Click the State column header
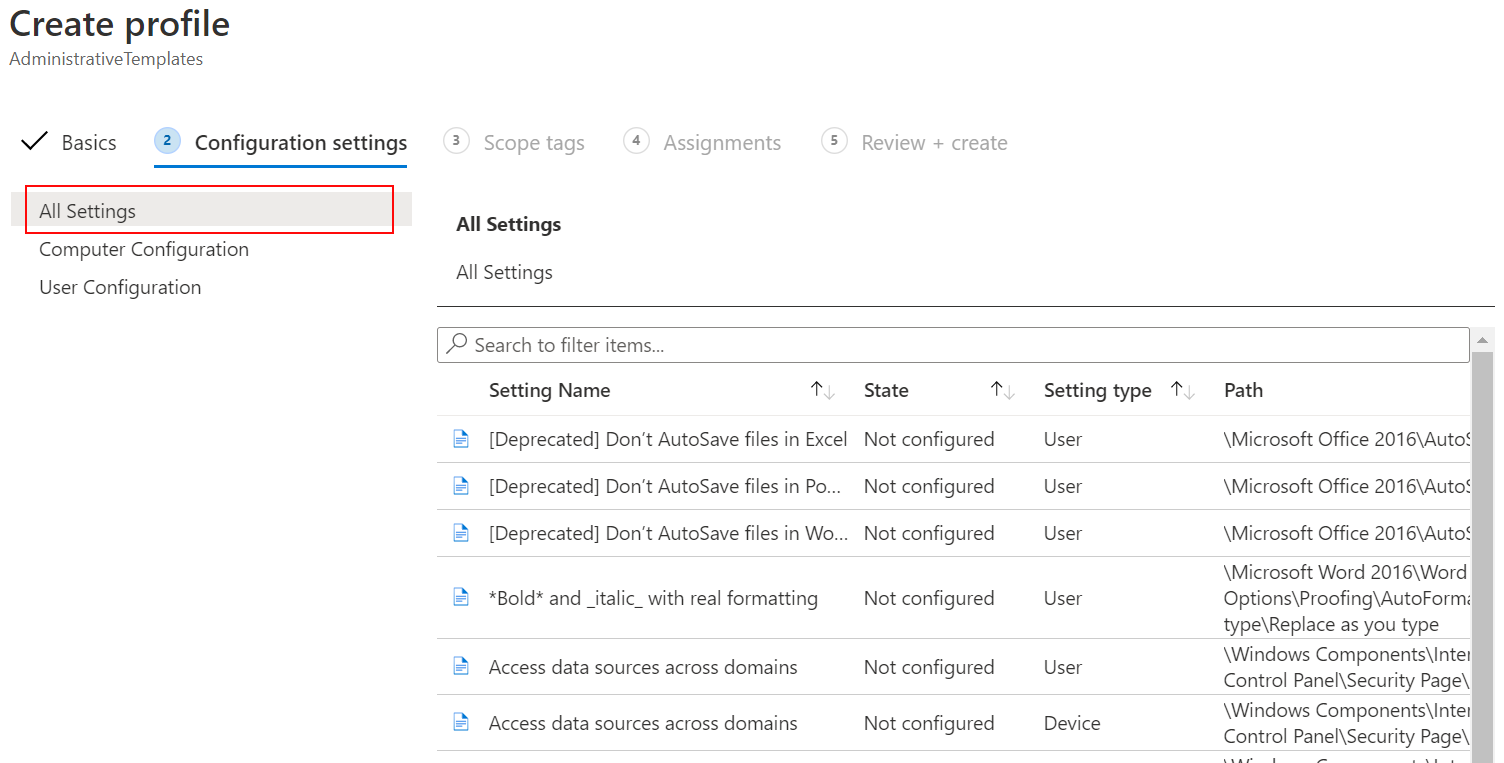The image size is (1504, 763). coord(886,391)
